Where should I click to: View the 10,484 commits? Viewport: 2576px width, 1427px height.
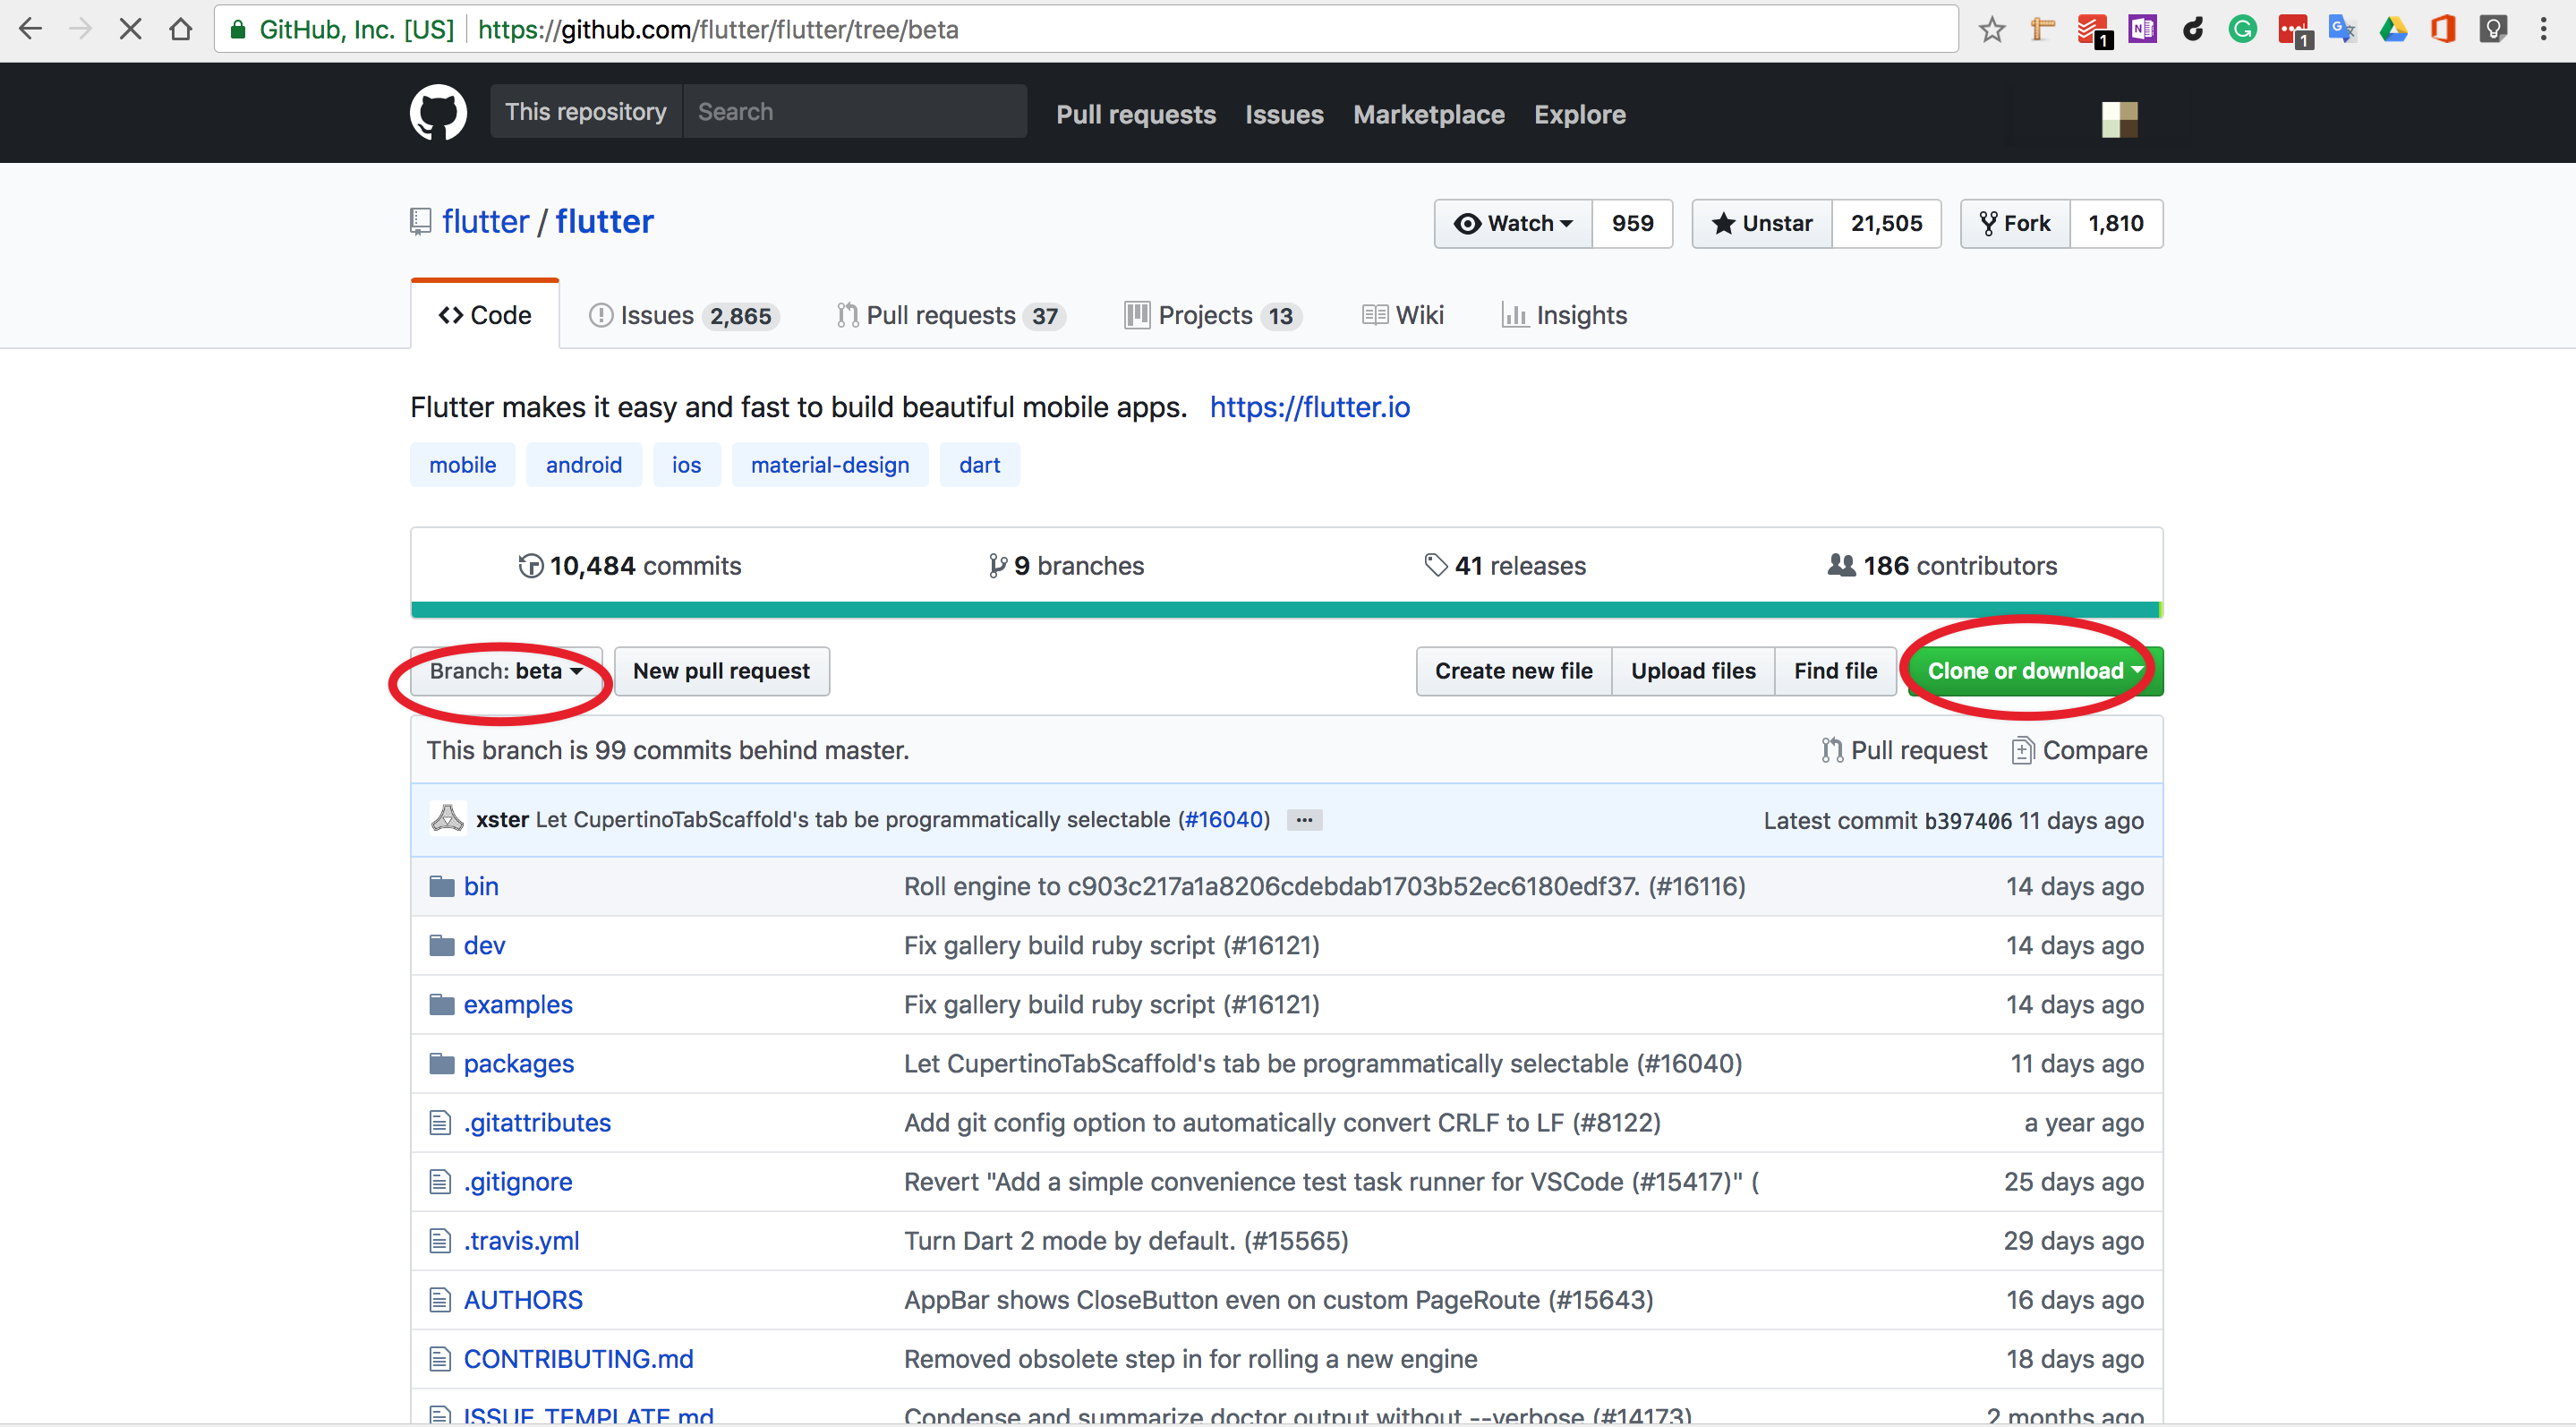tap(630, 565)
